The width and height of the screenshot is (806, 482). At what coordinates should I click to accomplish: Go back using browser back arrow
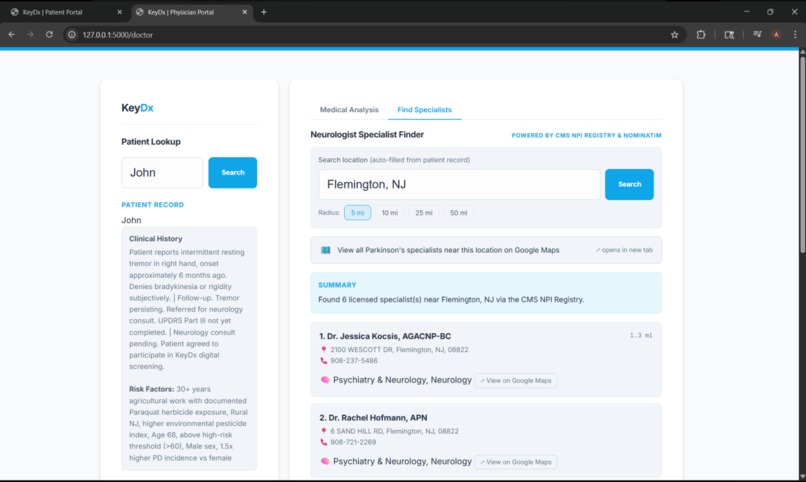[x=12, y=34]
